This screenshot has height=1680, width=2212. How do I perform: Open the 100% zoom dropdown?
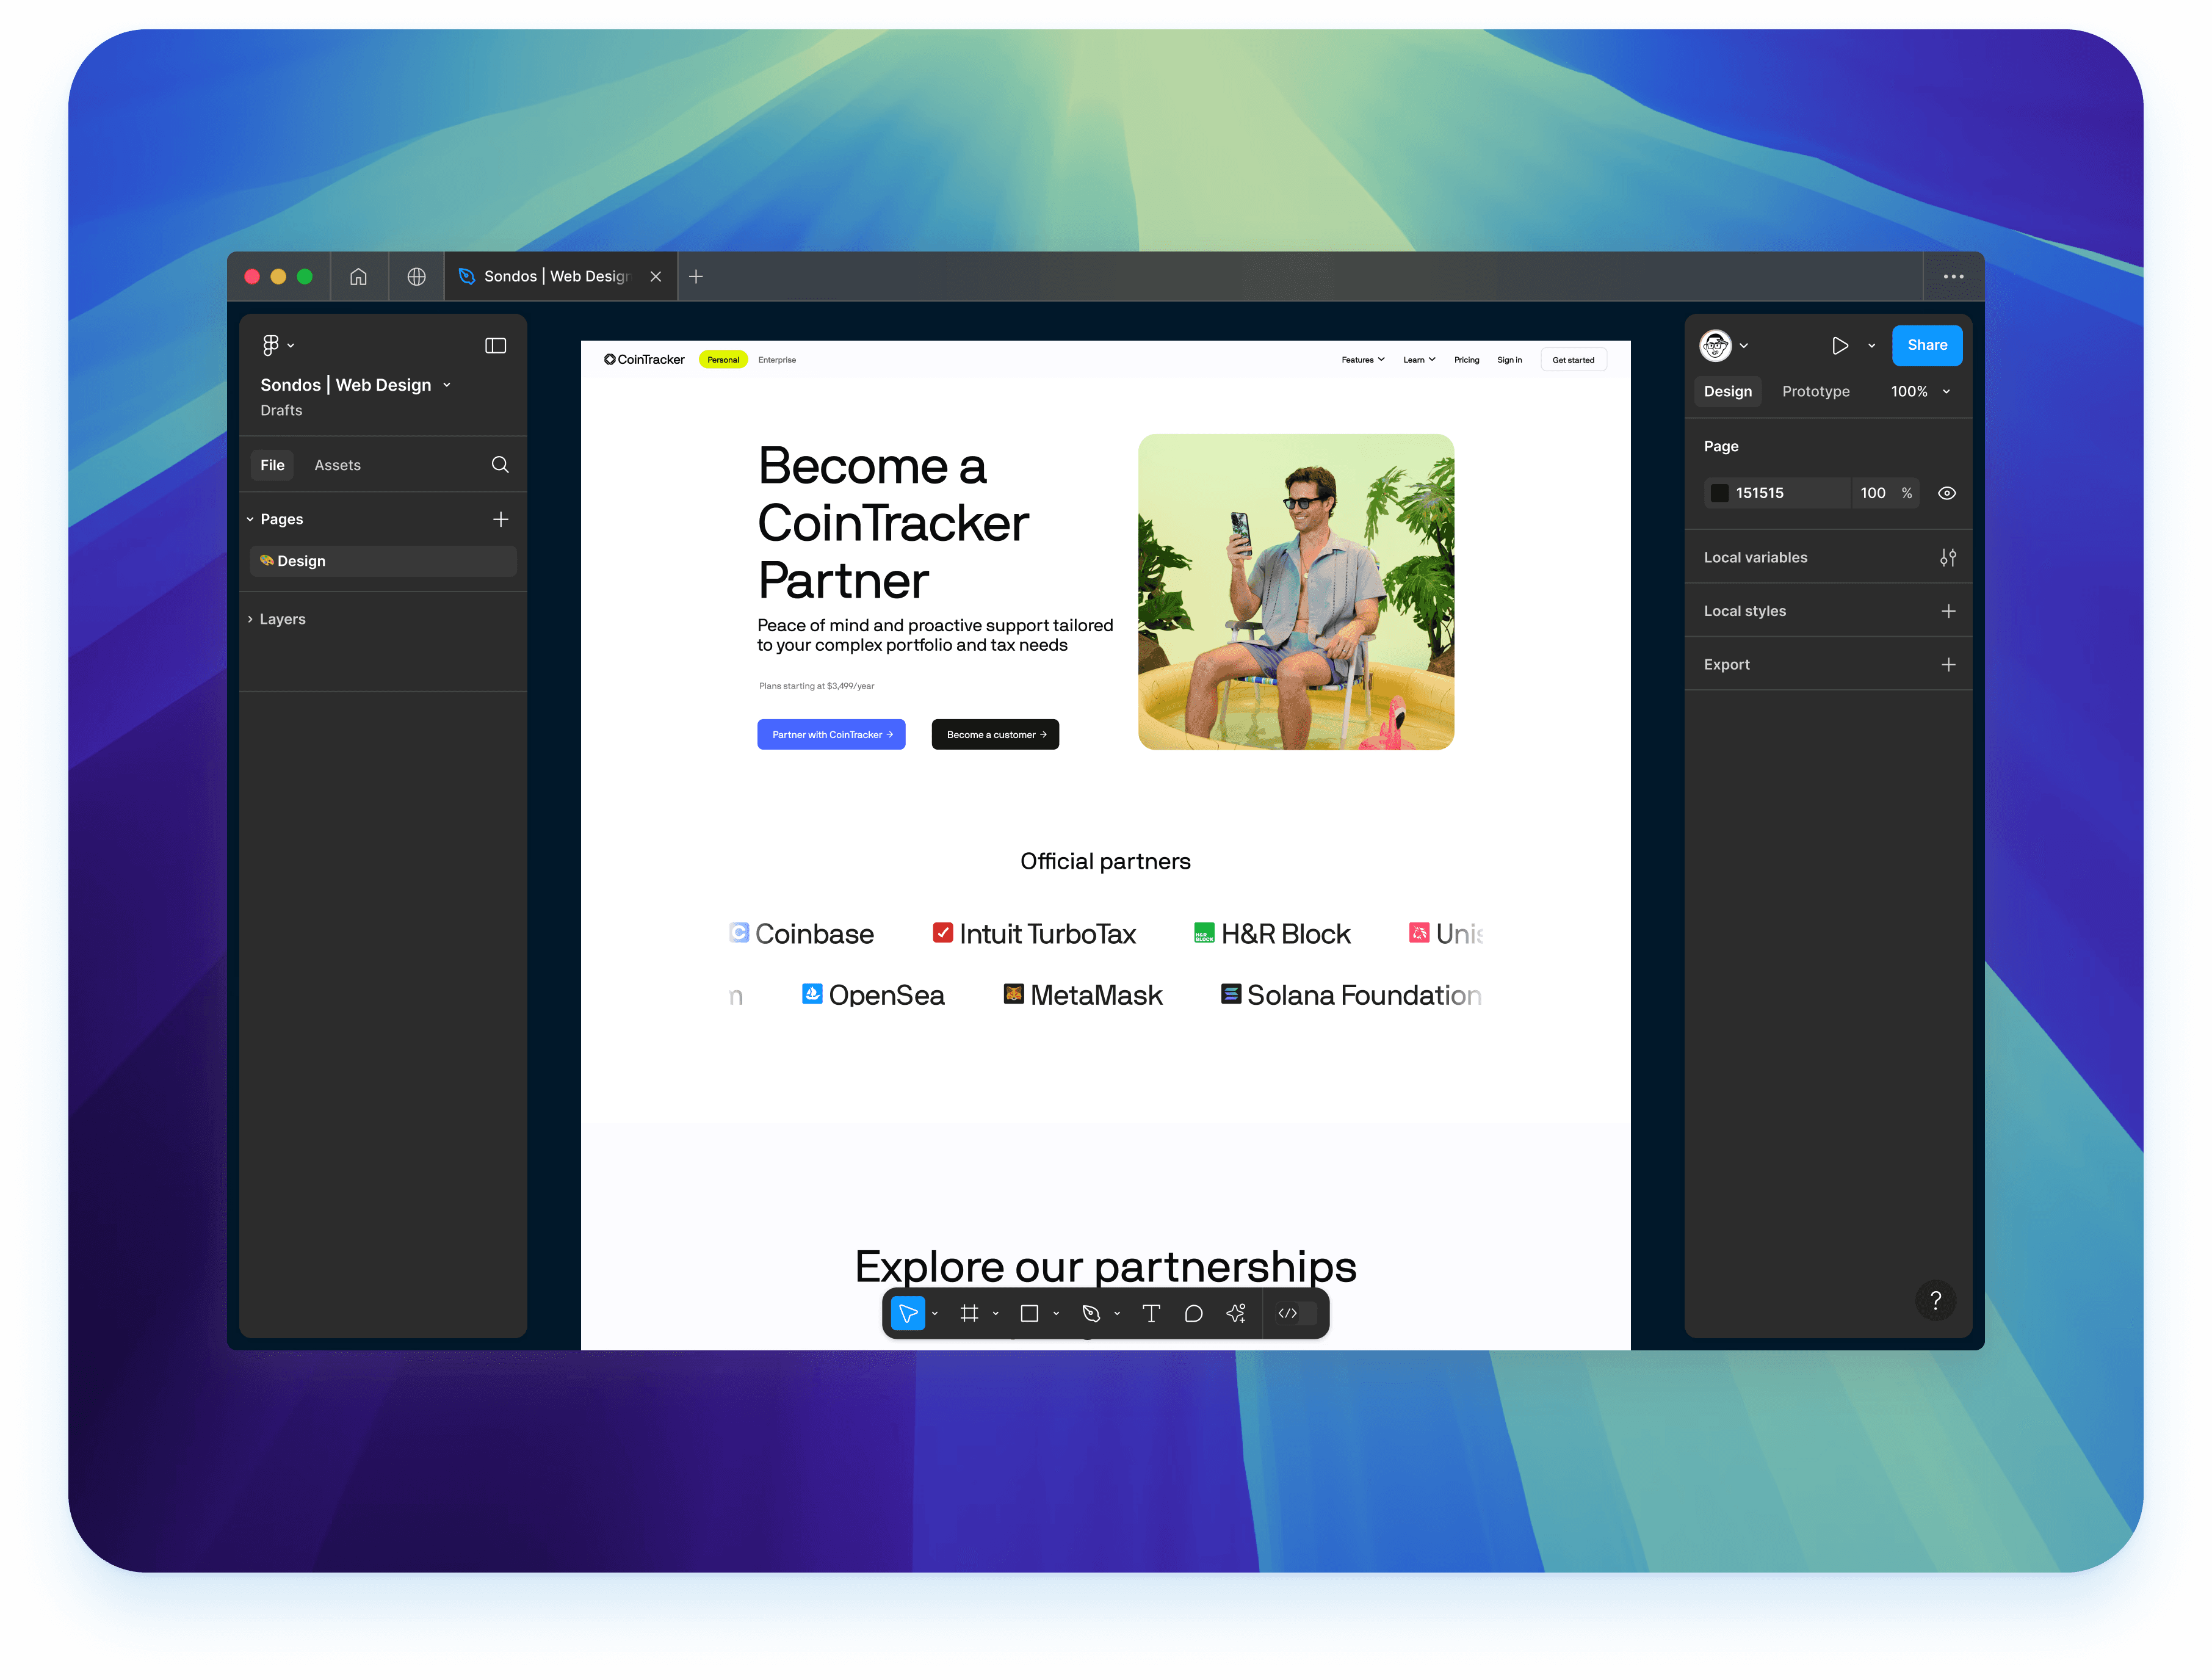pyautogui.click(x=1919, y=392)
